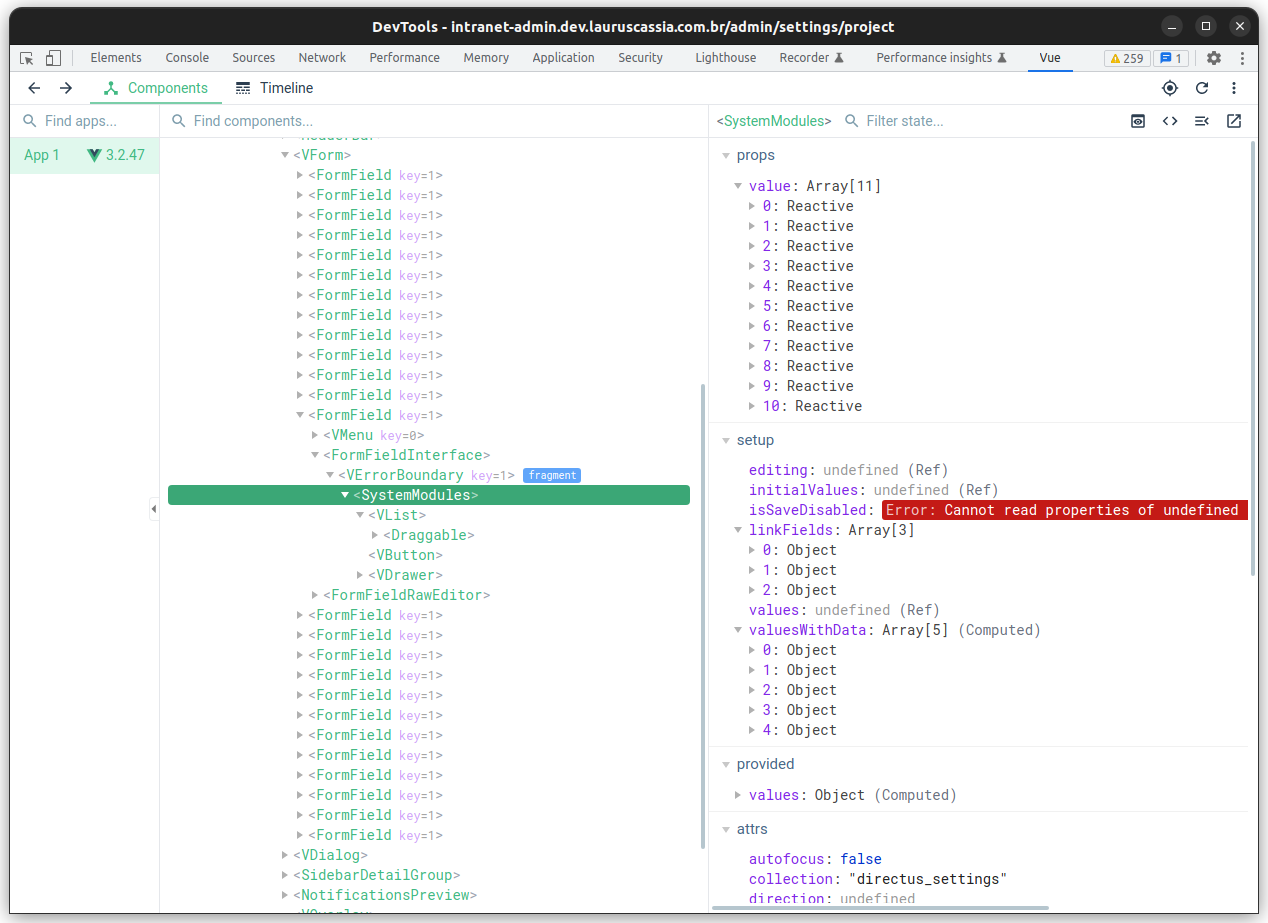Click the warnings badge showing 259
Screen dimensions: 1268x923
(1127, 58)
